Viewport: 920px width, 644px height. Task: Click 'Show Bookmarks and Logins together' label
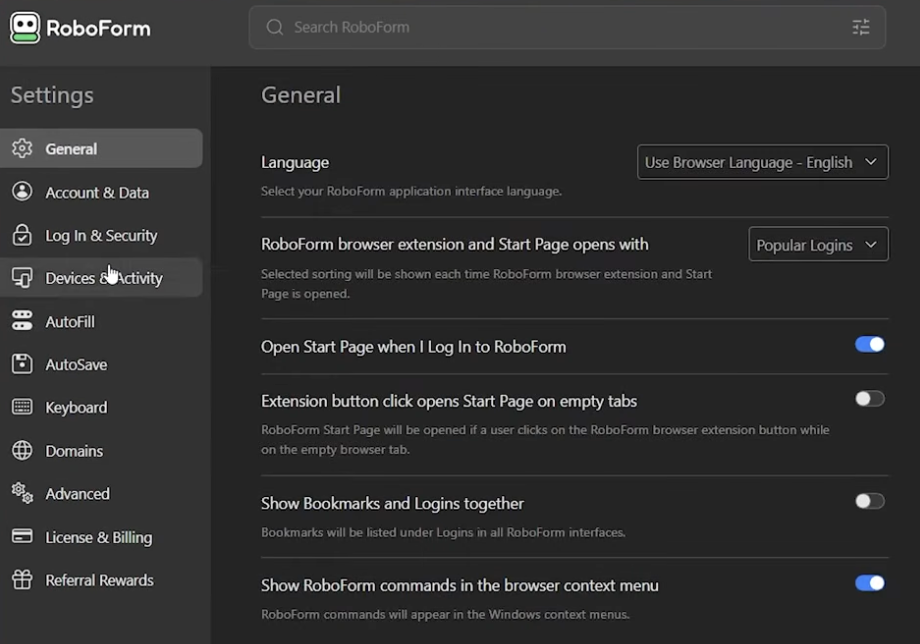coord(393,503)
